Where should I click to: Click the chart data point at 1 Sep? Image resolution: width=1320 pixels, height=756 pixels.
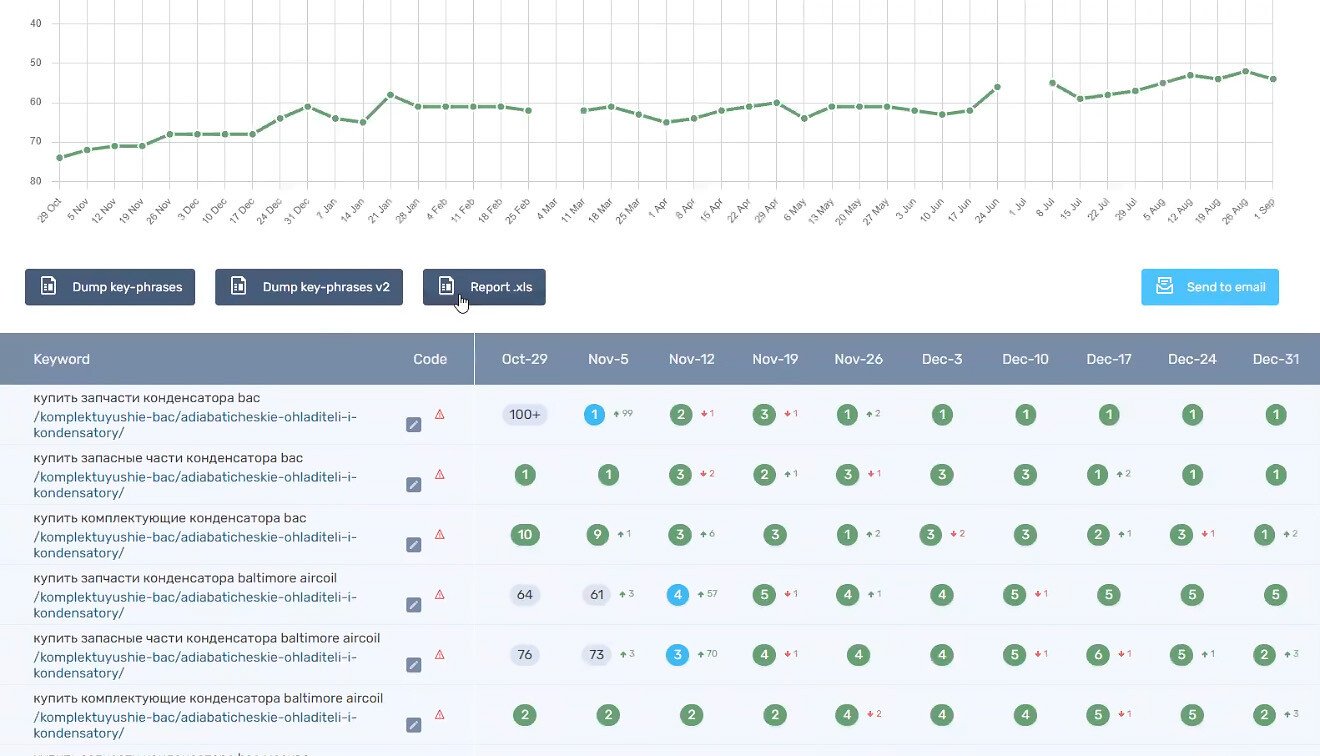(x=1273, y=79)
